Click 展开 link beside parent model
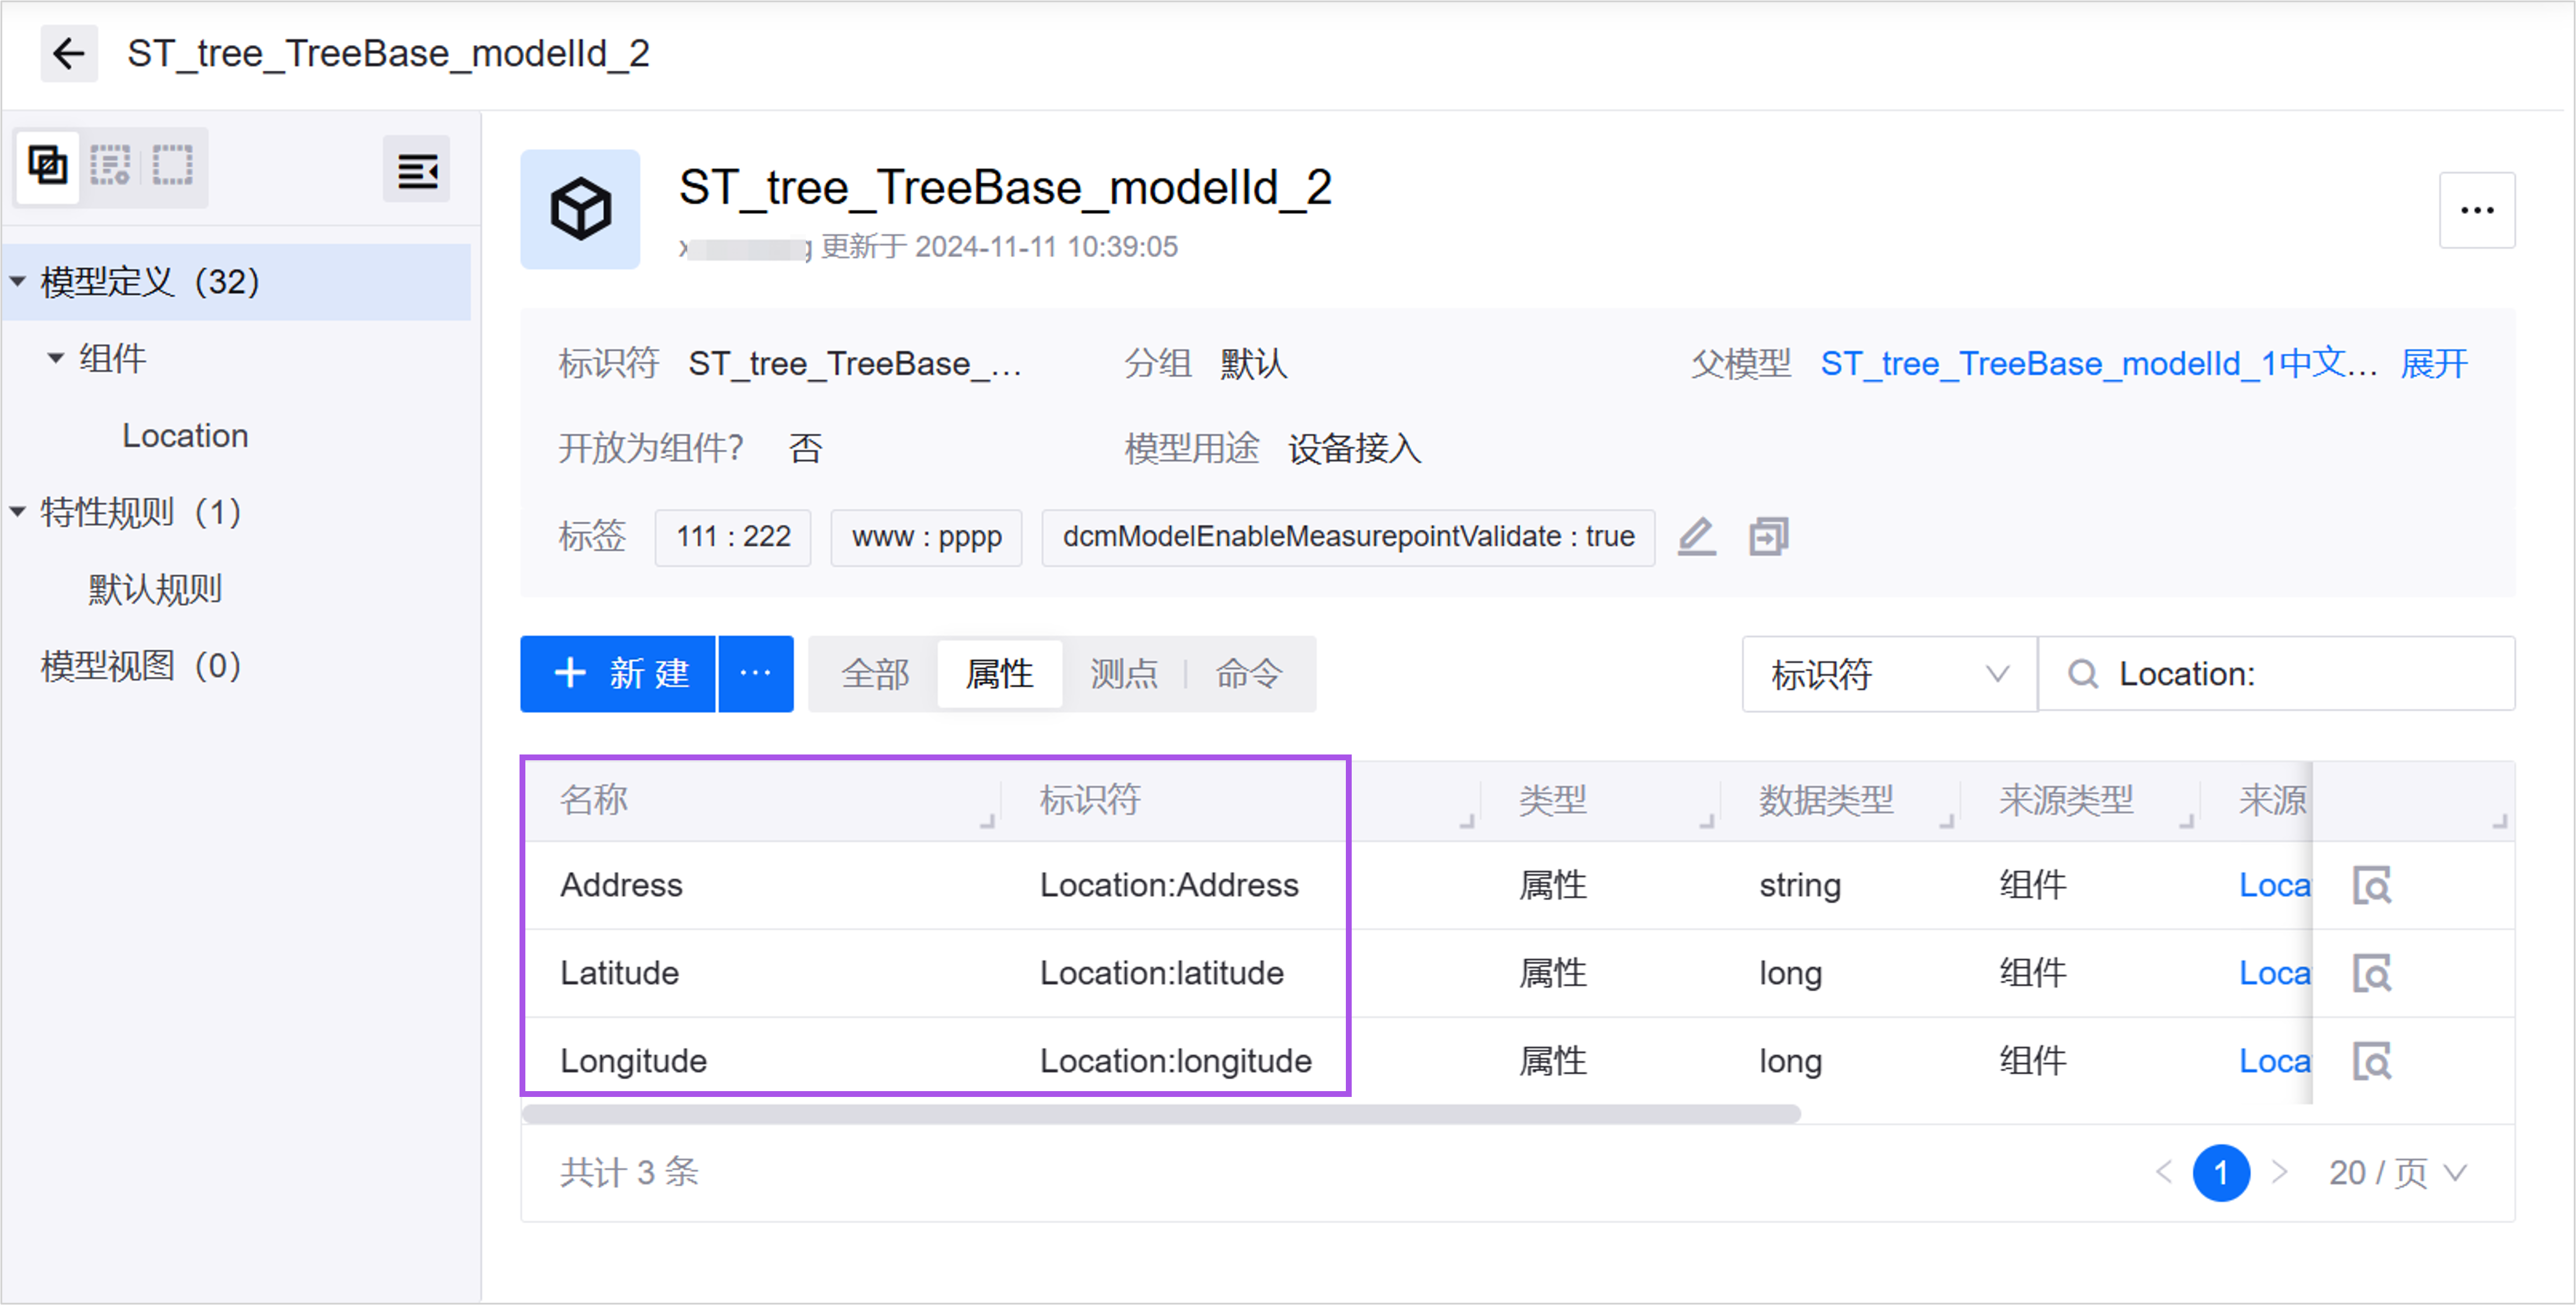 point(2433,364)
